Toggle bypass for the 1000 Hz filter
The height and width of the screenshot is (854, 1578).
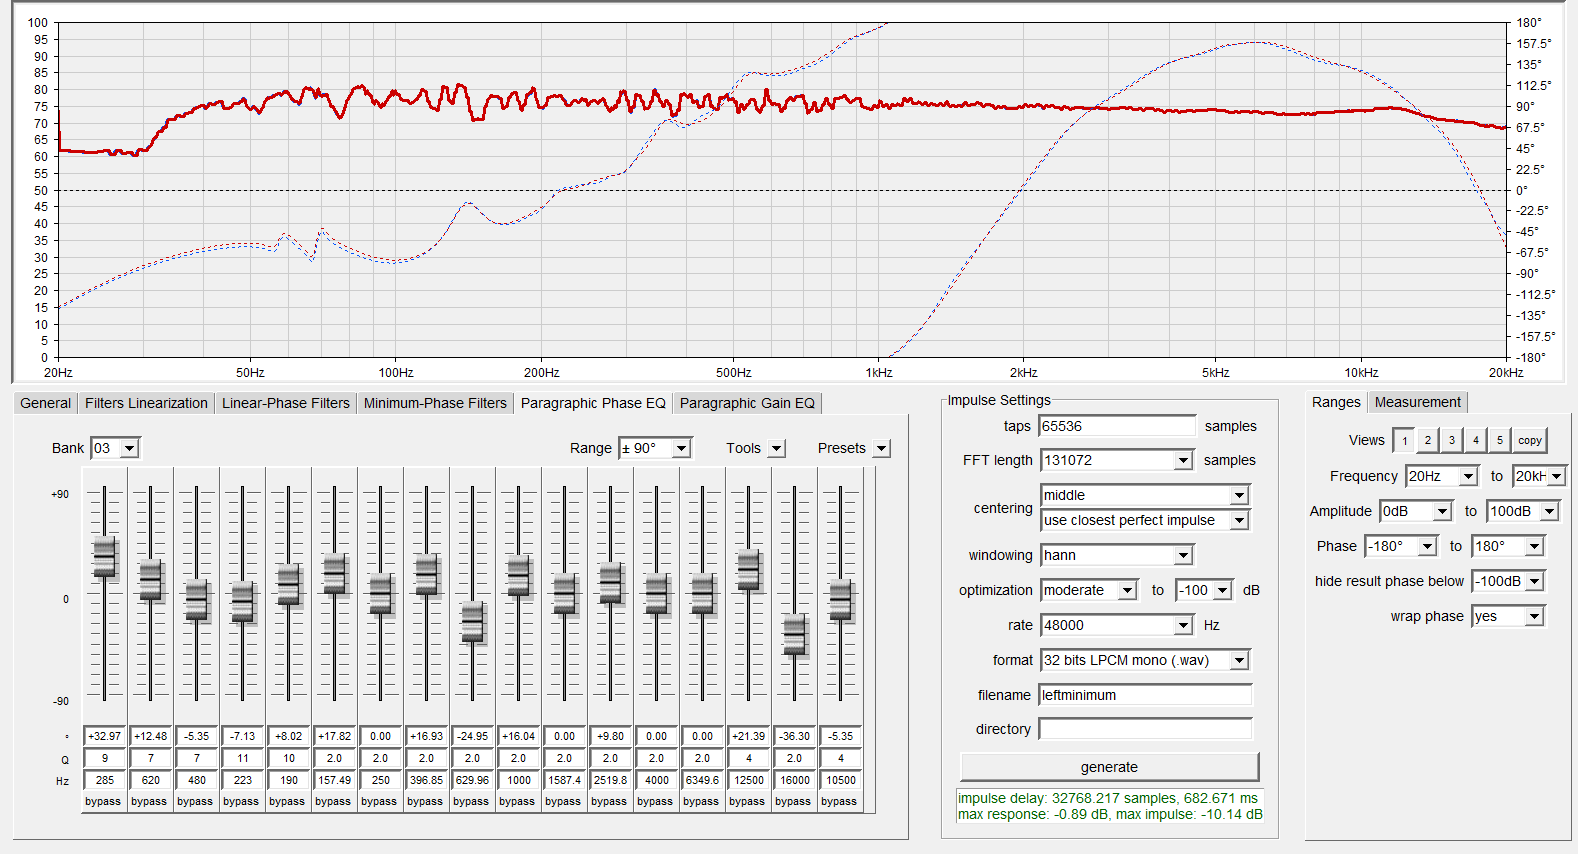(517, 801)
